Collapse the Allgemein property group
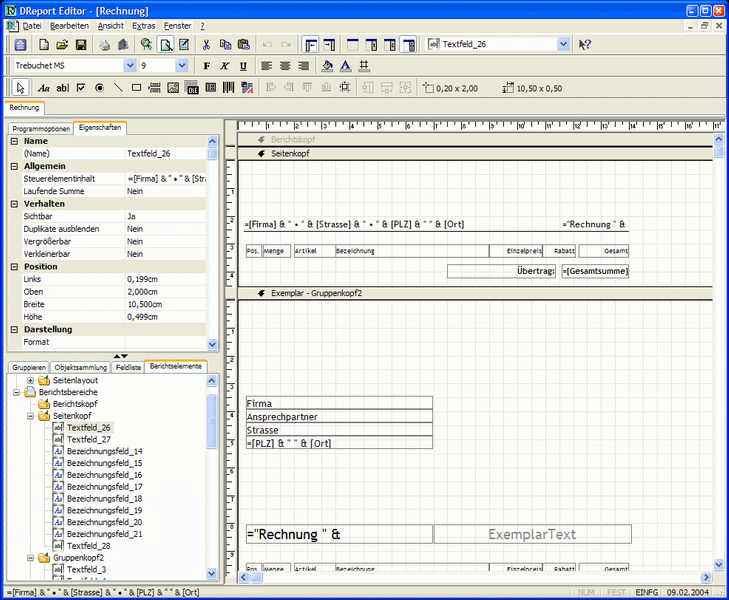The width and height of the screenshot is (729, 600). click(x=14, y=166)
